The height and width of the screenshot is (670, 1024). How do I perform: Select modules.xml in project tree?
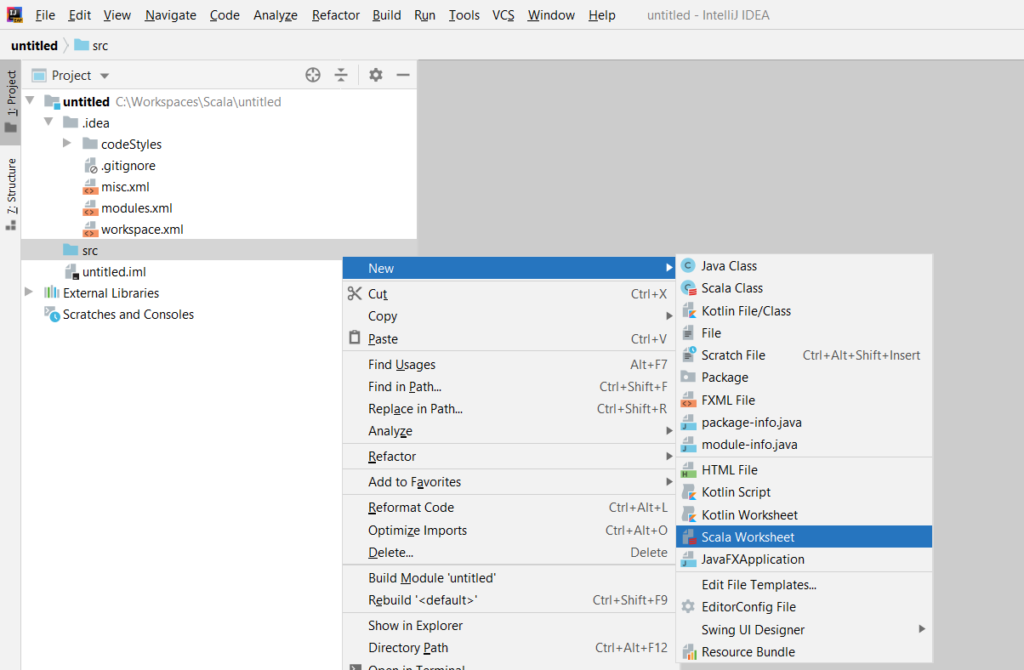click(x=136, y=208)
